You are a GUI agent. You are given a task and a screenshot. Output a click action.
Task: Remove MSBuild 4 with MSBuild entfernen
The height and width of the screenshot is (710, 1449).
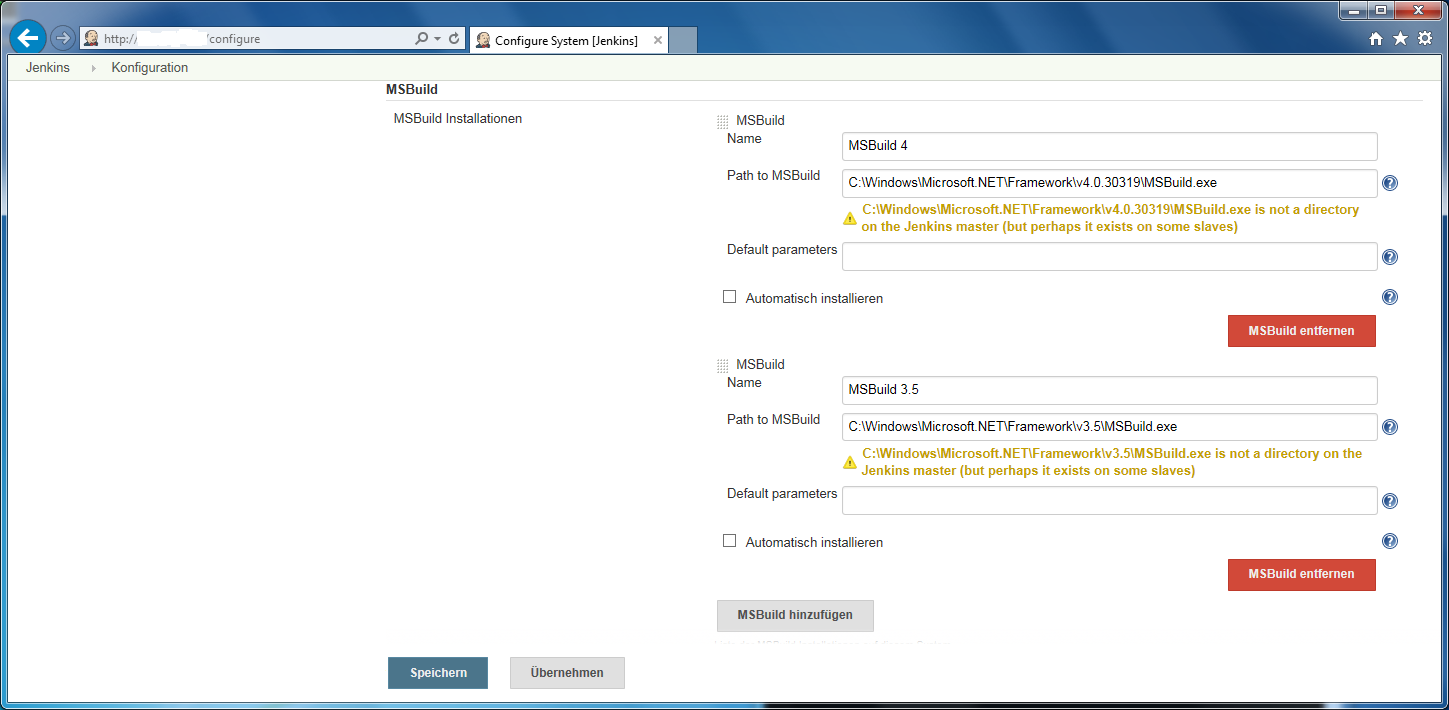tap(1301, 331)
